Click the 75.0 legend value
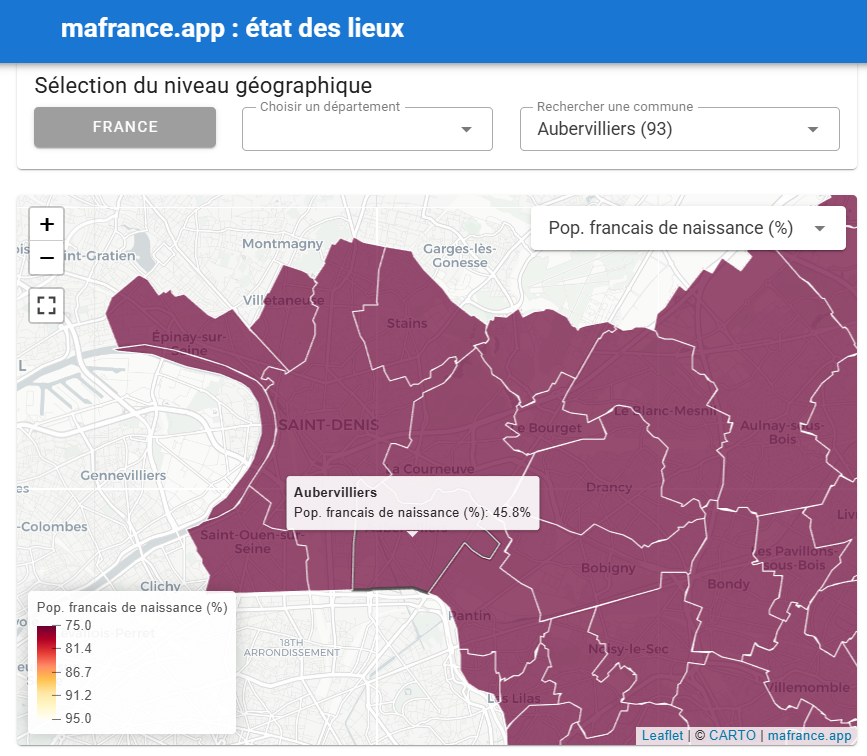 tap(78, 625)
